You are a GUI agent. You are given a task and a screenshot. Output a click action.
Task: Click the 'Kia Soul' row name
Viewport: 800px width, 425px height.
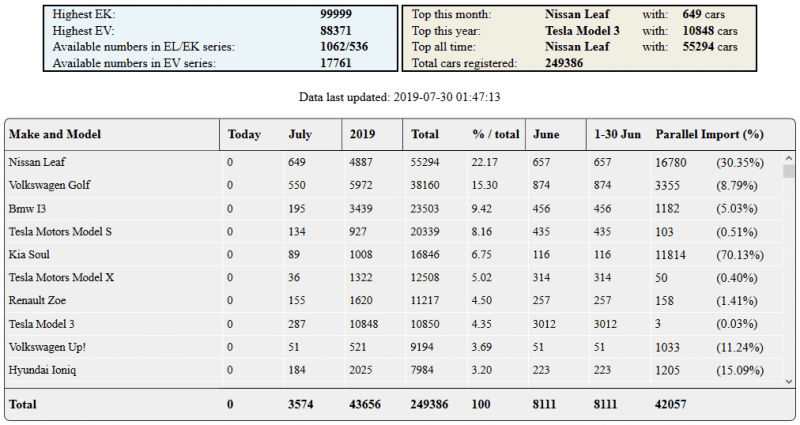point(29,255)
